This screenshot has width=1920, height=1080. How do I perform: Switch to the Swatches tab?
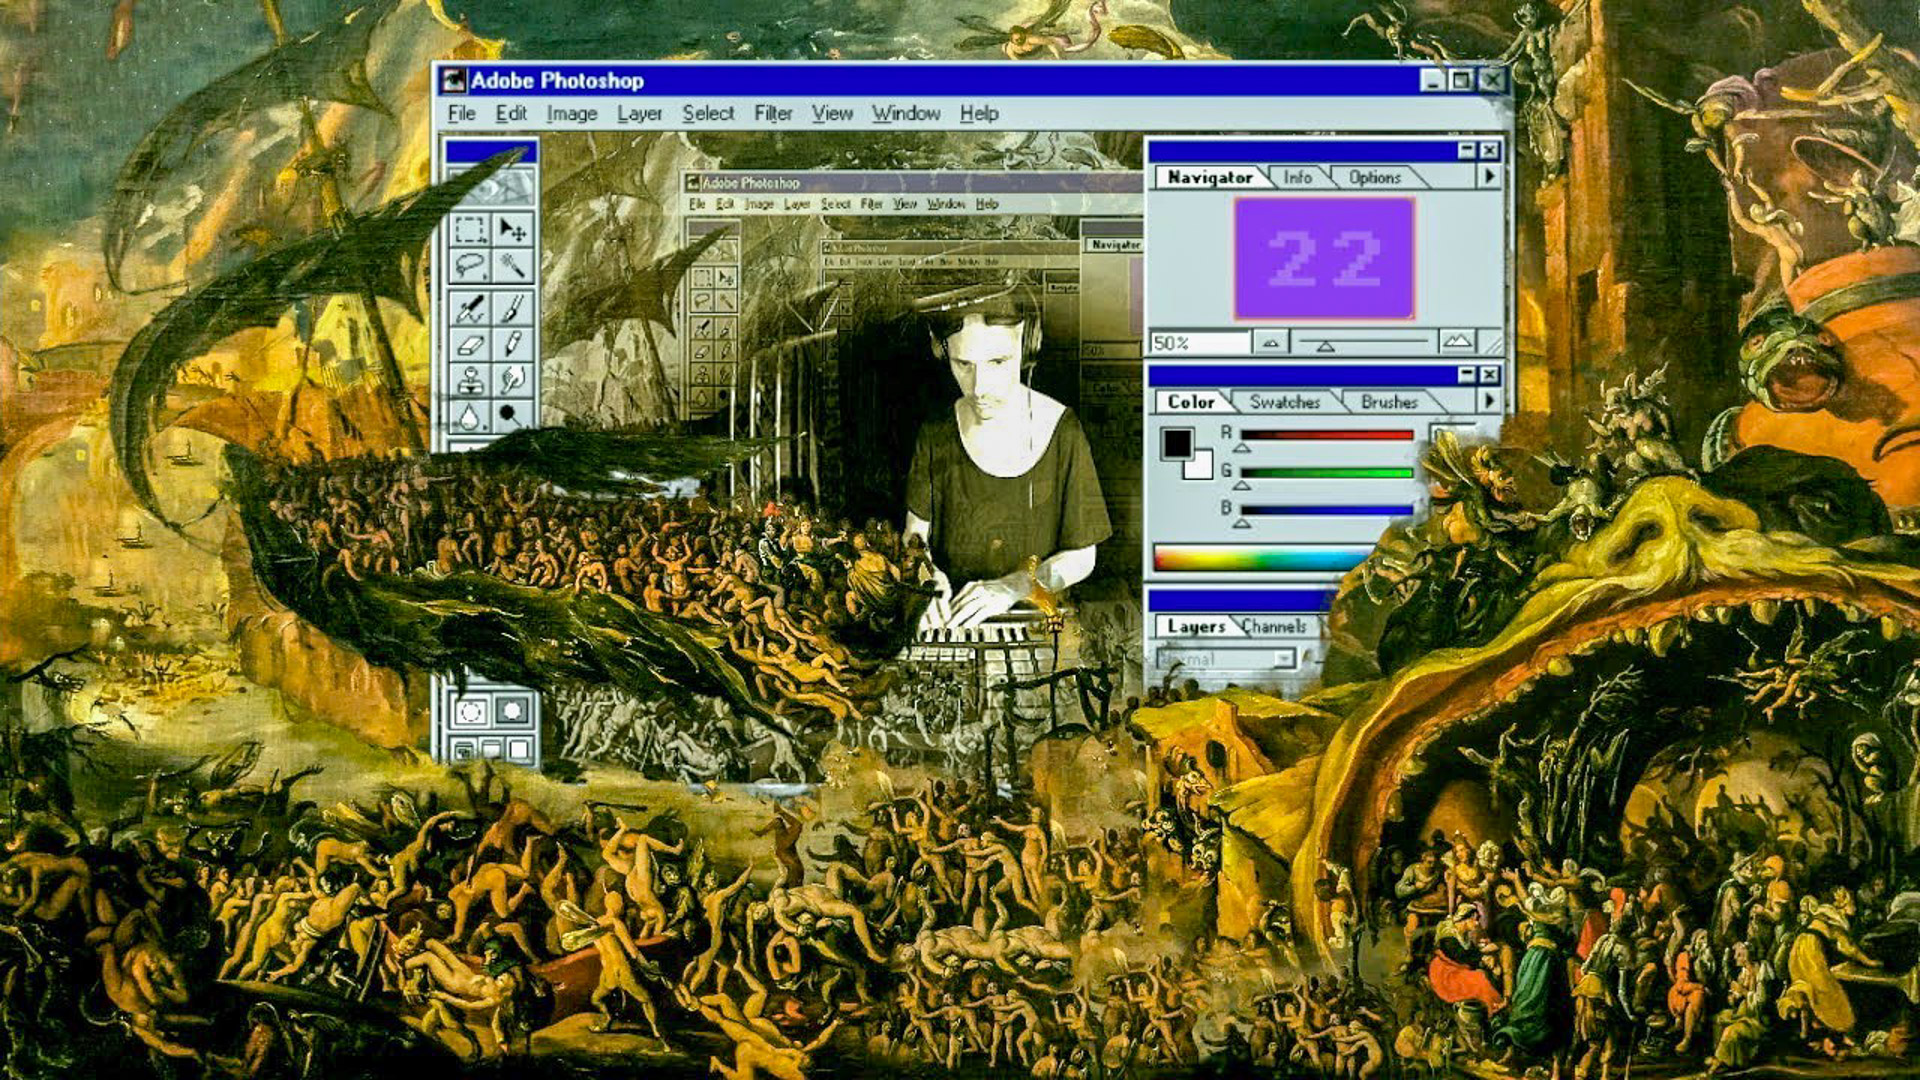[x=1285, y=401]
